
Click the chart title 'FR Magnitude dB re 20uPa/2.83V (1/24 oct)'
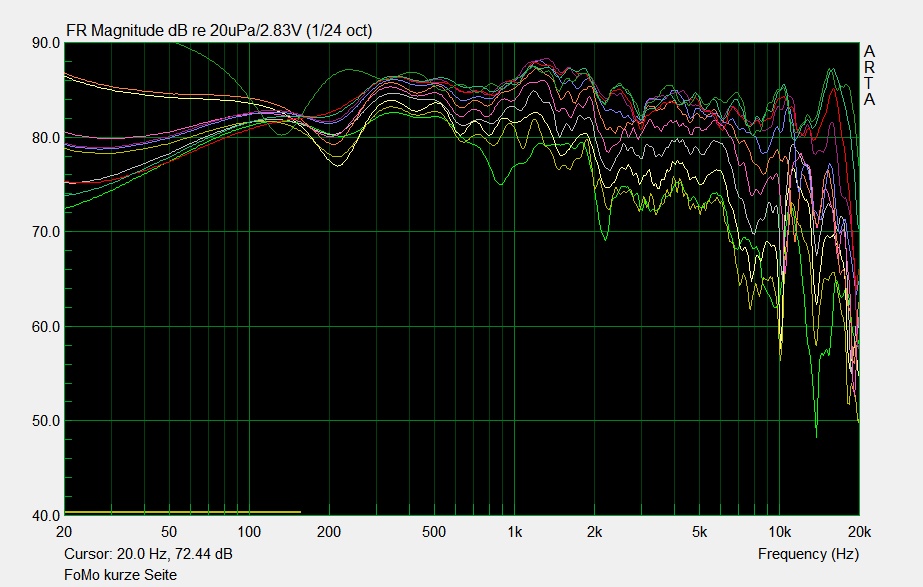(x=219, y=31)
